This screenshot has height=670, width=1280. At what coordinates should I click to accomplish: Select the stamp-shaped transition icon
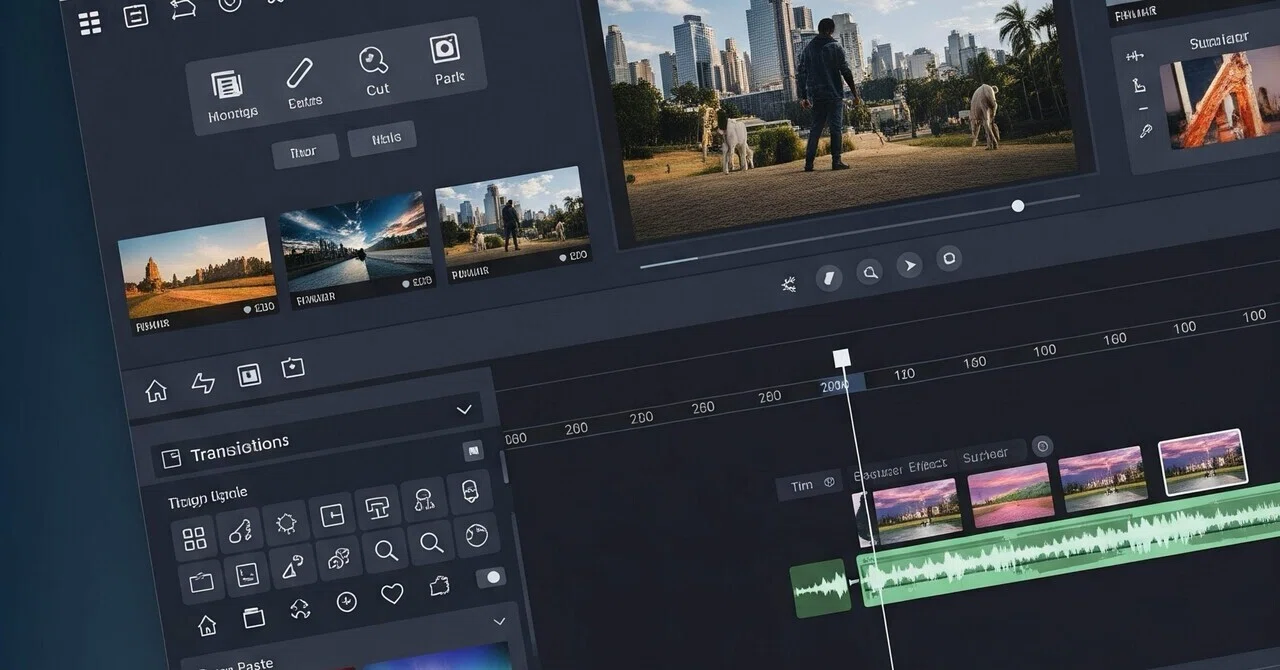[x=378, y=508]
